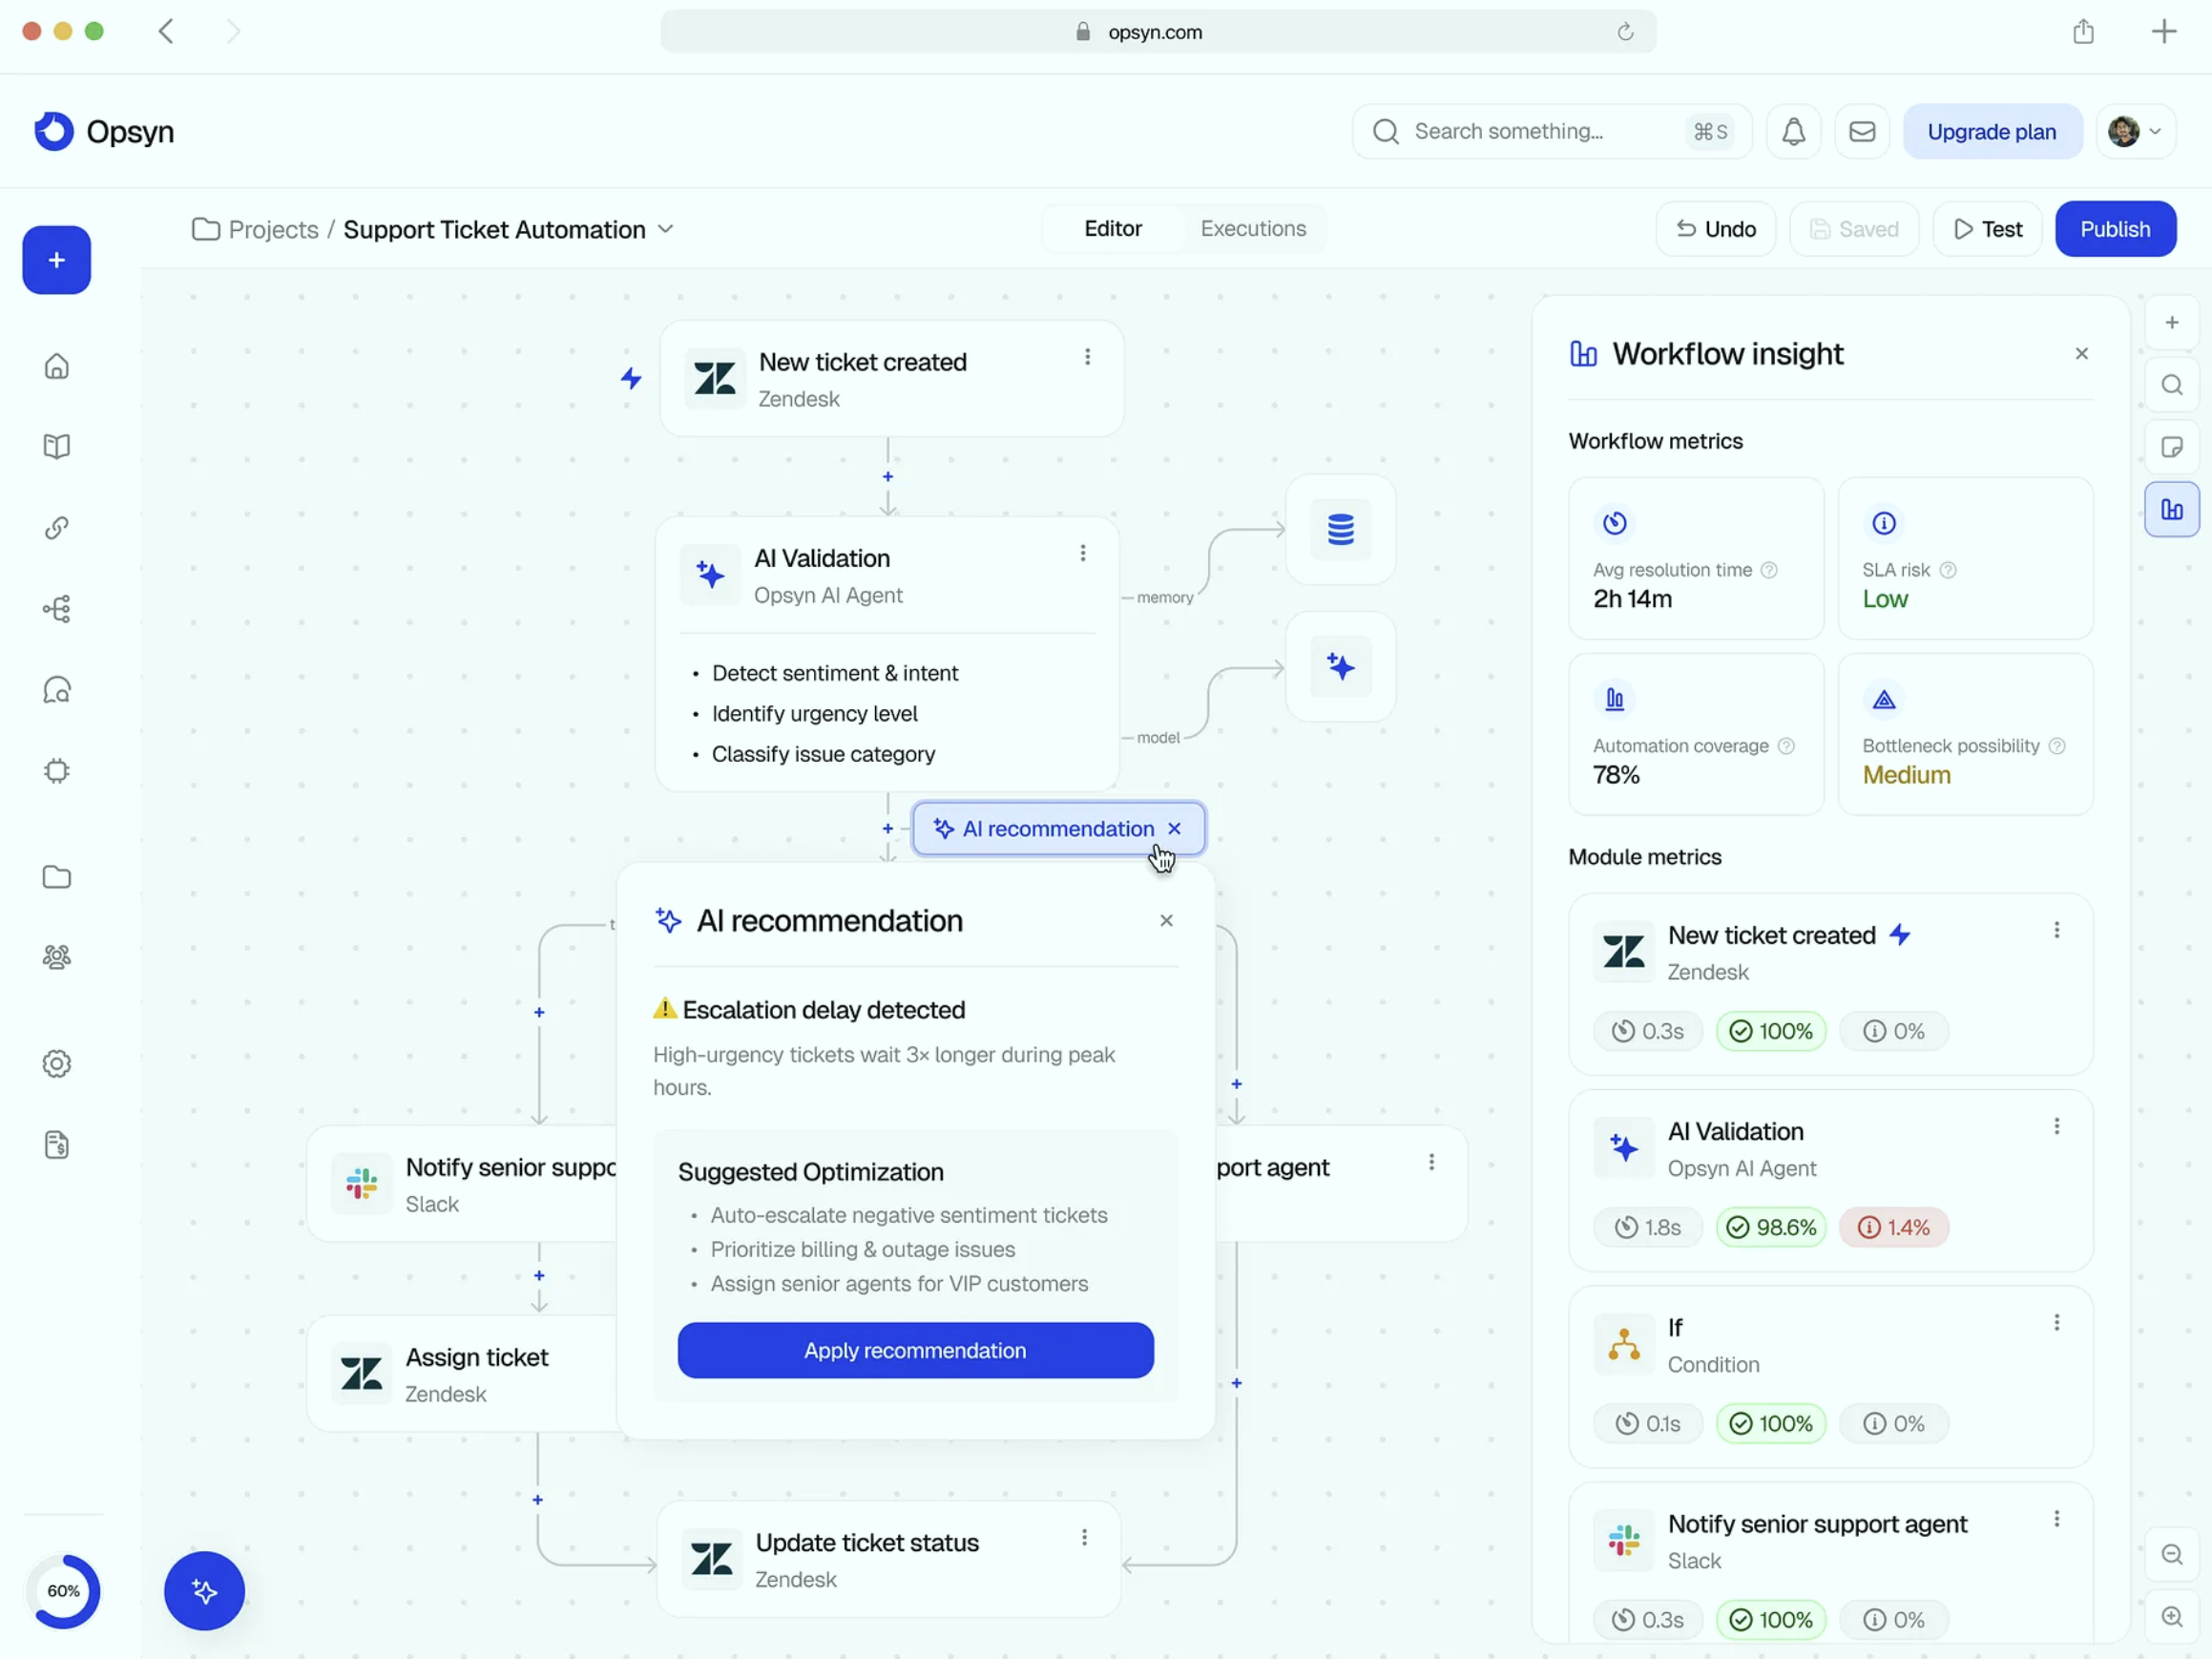2212x1659 pixels.
Task: Click the AI assistant sparkle button bottom left
Action: click(203, 1591)
